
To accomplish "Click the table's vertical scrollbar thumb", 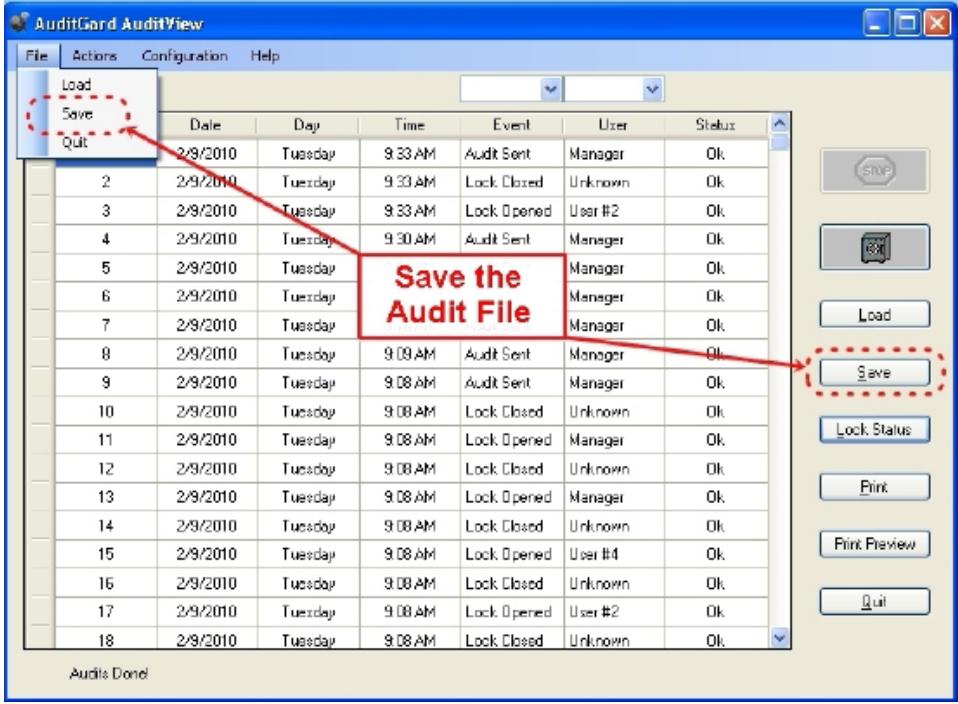I will click(x=780, y=143).
